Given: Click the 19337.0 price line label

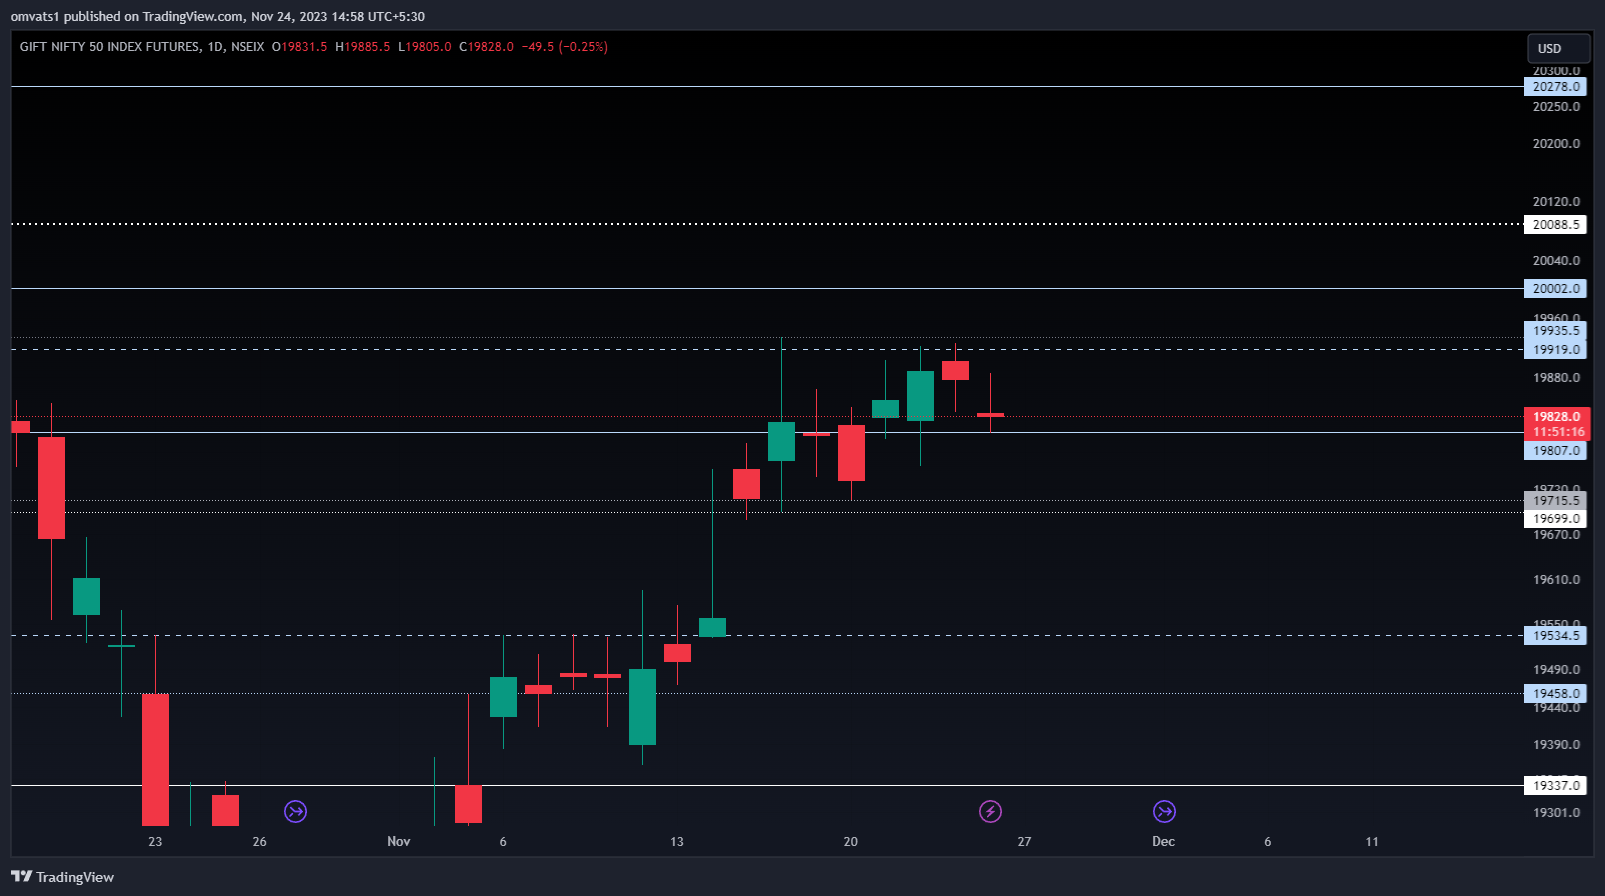Looking at the screenshot, I should 1556,786.
